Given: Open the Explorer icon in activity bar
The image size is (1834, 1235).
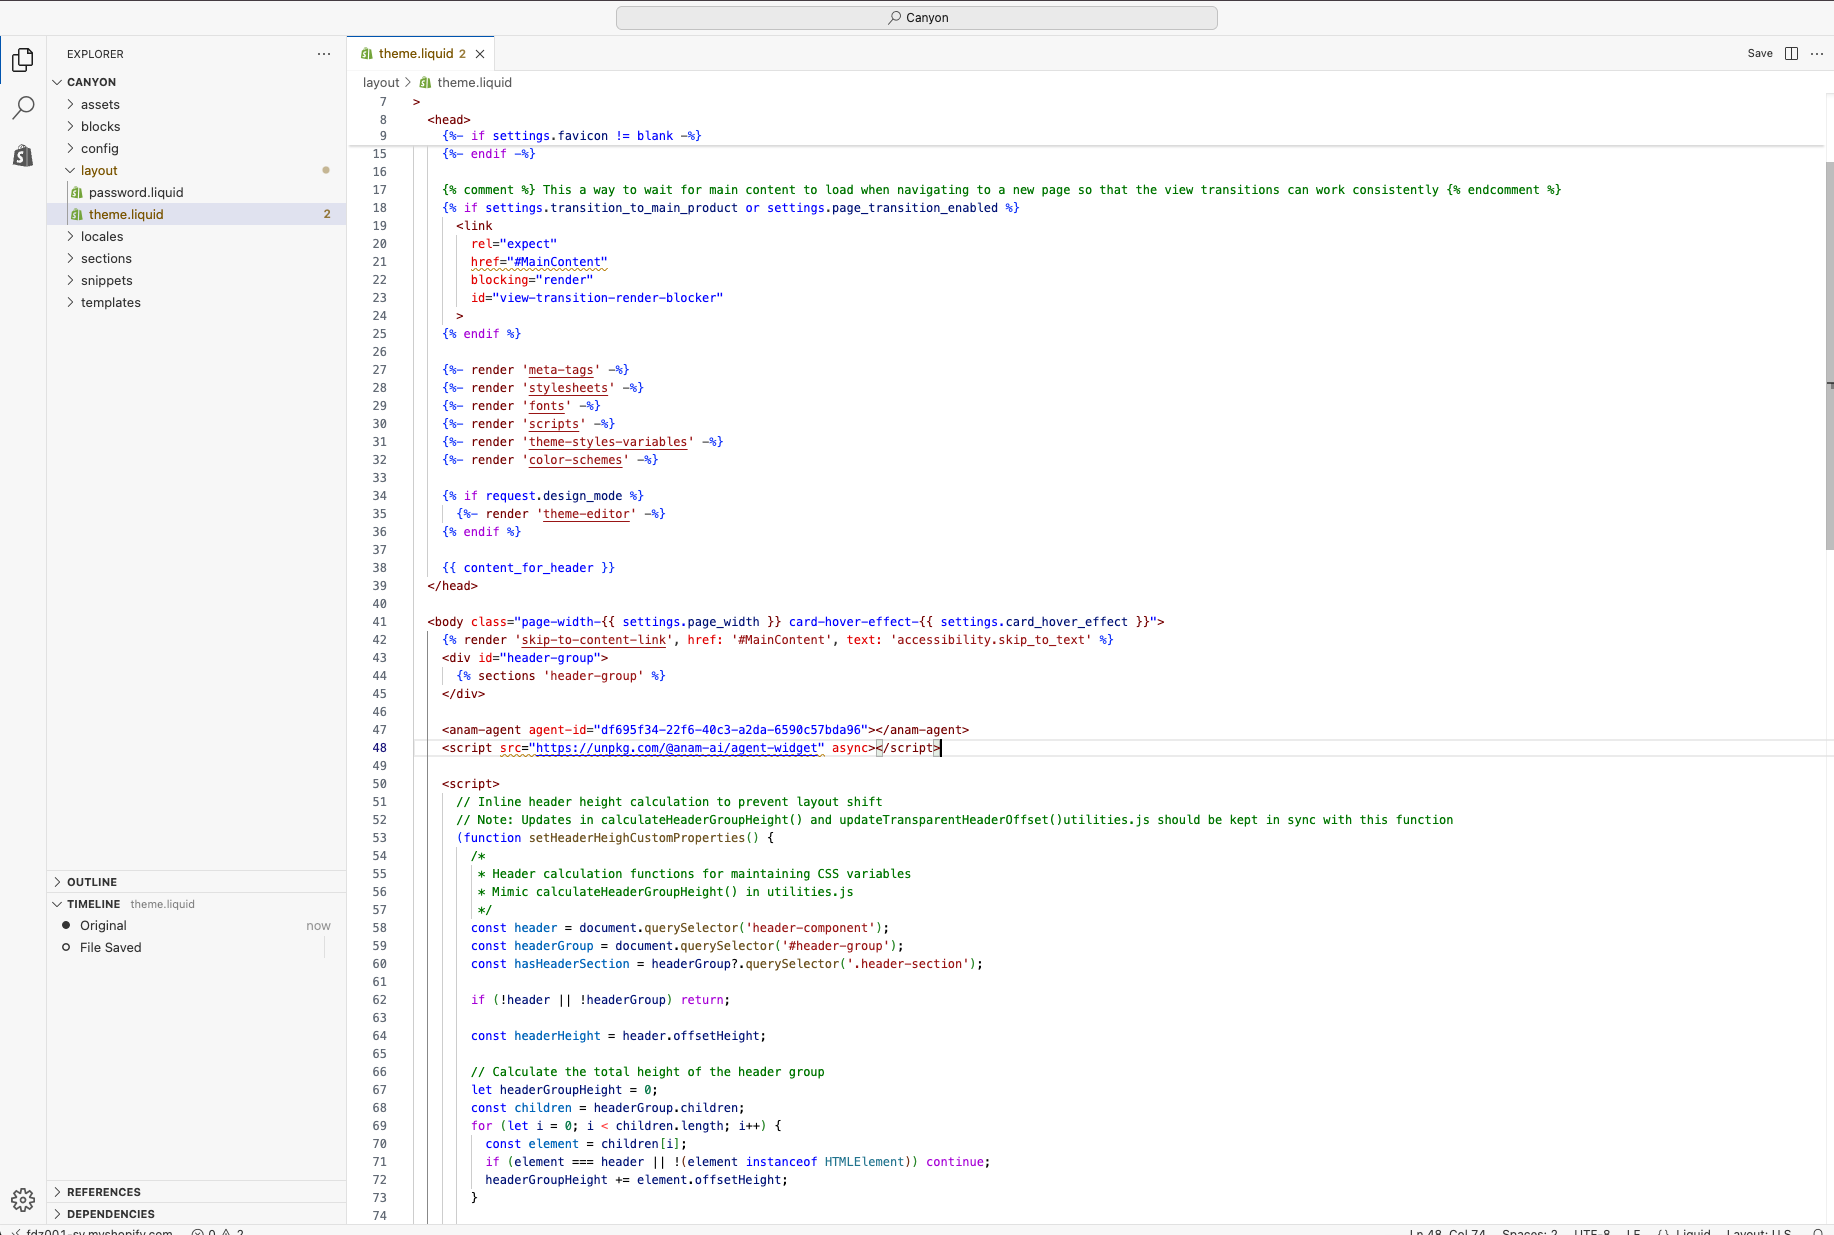Looking at the screenshot, I should tap(23, 60).
